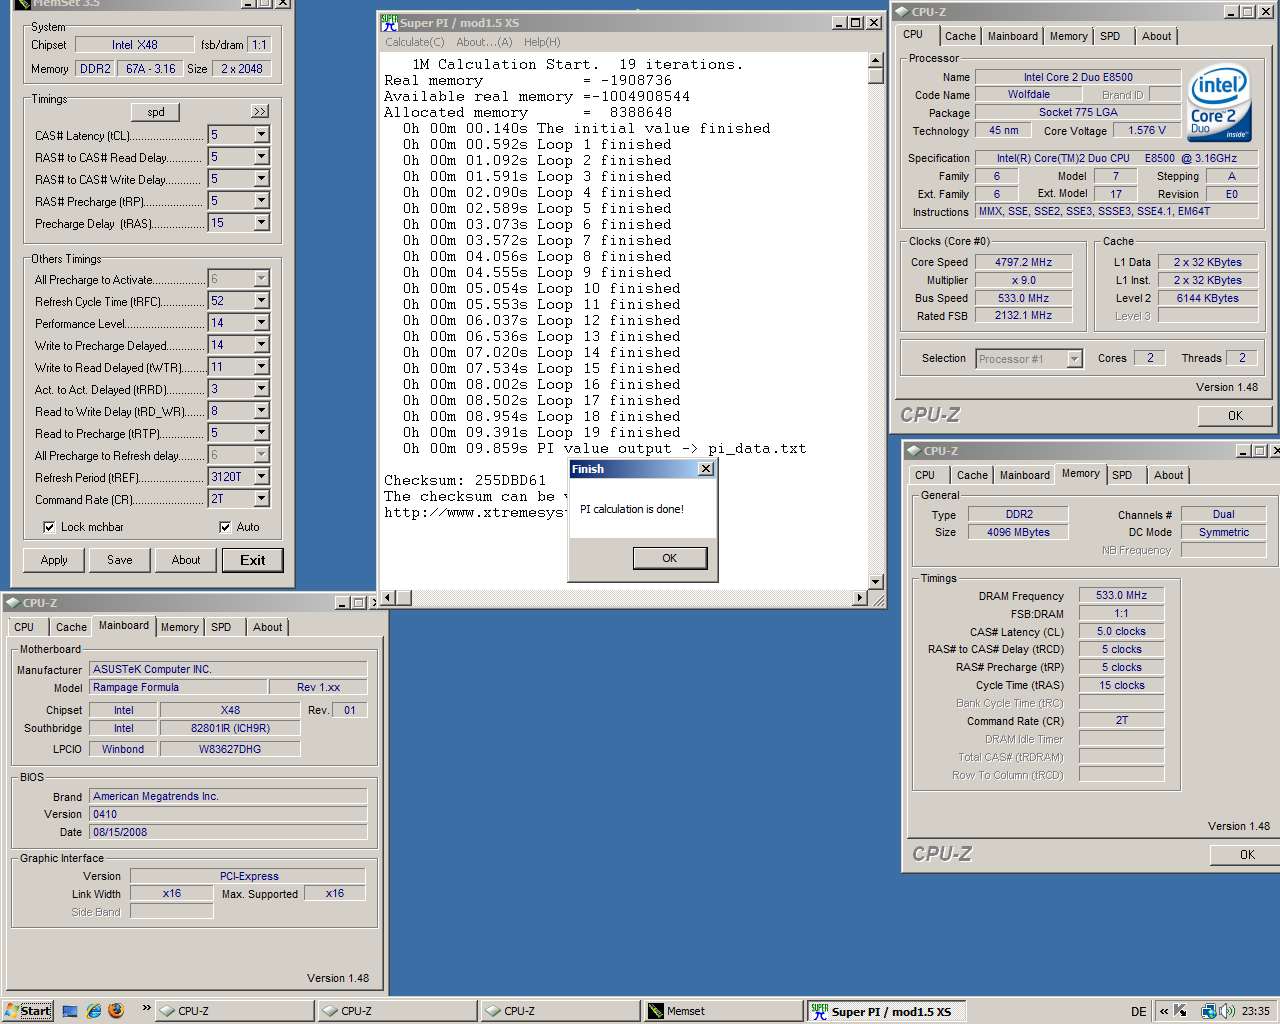
Task: Expand the CAS# Latency dropdown
Action: pos(261,135)
